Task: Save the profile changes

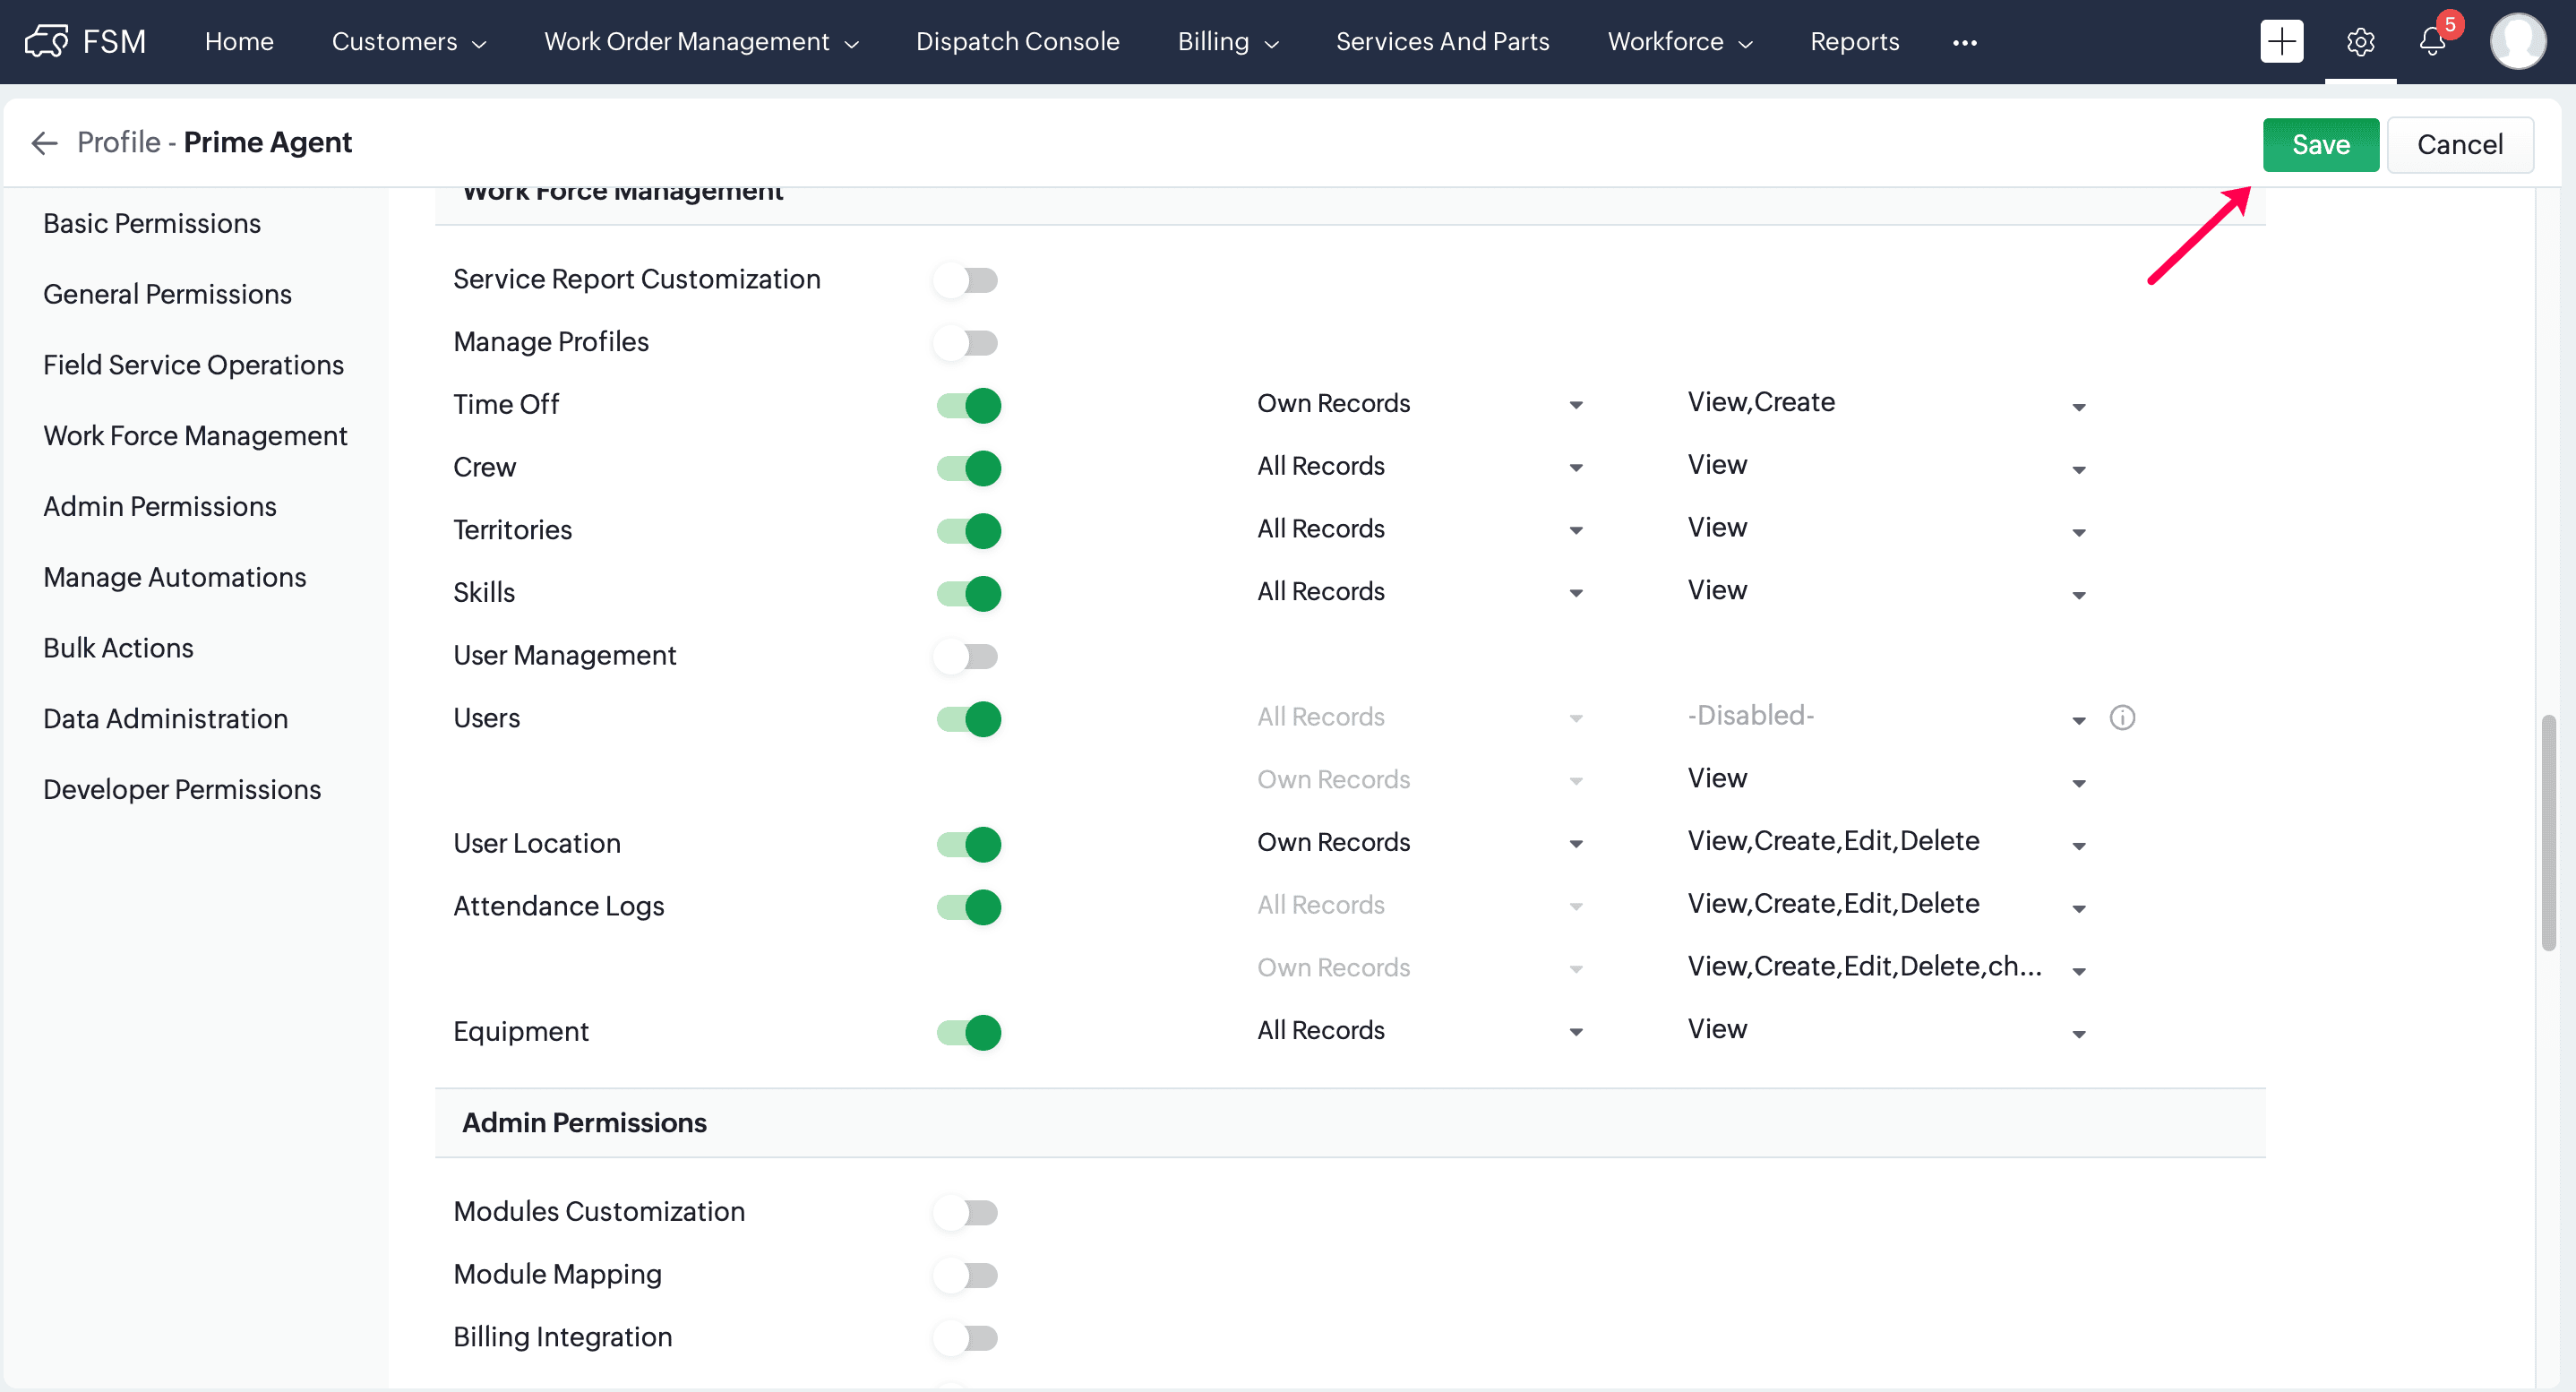Action: point(2320,144)
